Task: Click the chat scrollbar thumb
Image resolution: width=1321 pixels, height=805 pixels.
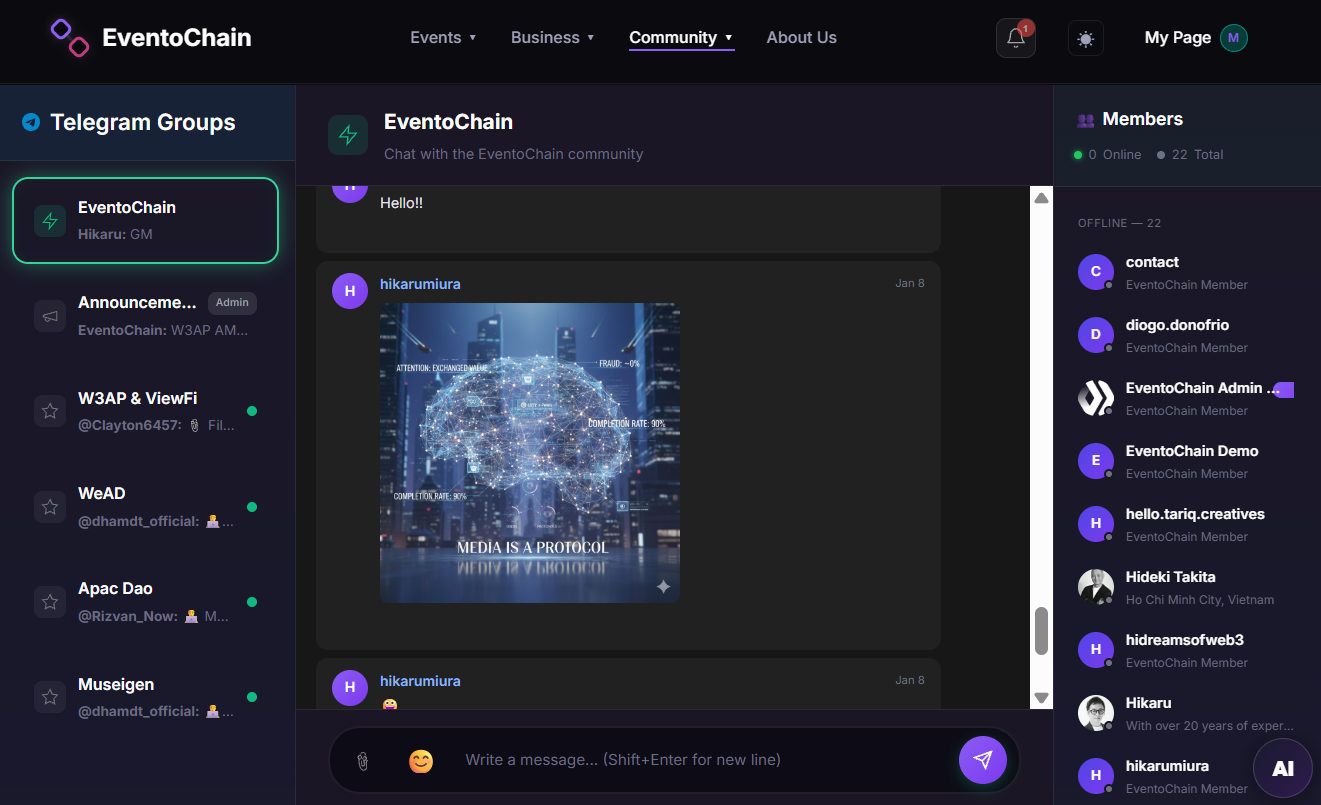Action: coord(1041,631)
